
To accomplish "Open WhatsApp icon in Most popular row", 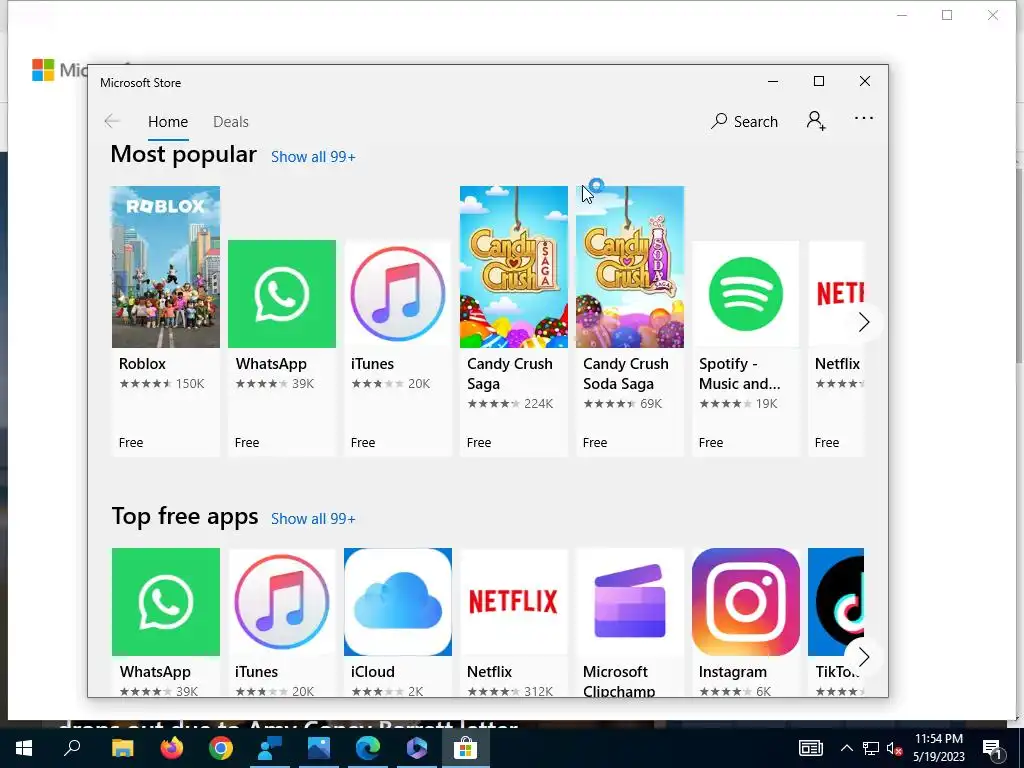I will (281, 294).
